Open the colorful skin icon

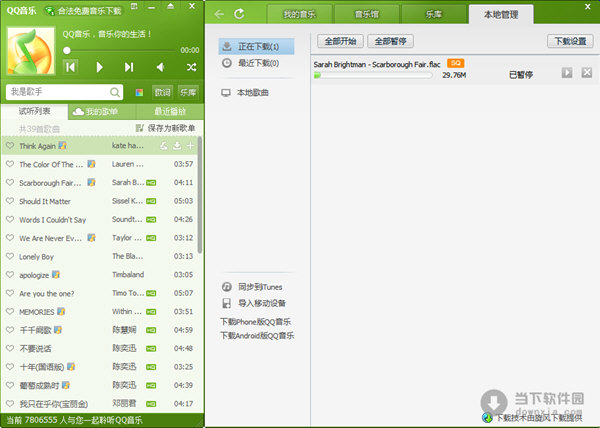coord(139,92)
